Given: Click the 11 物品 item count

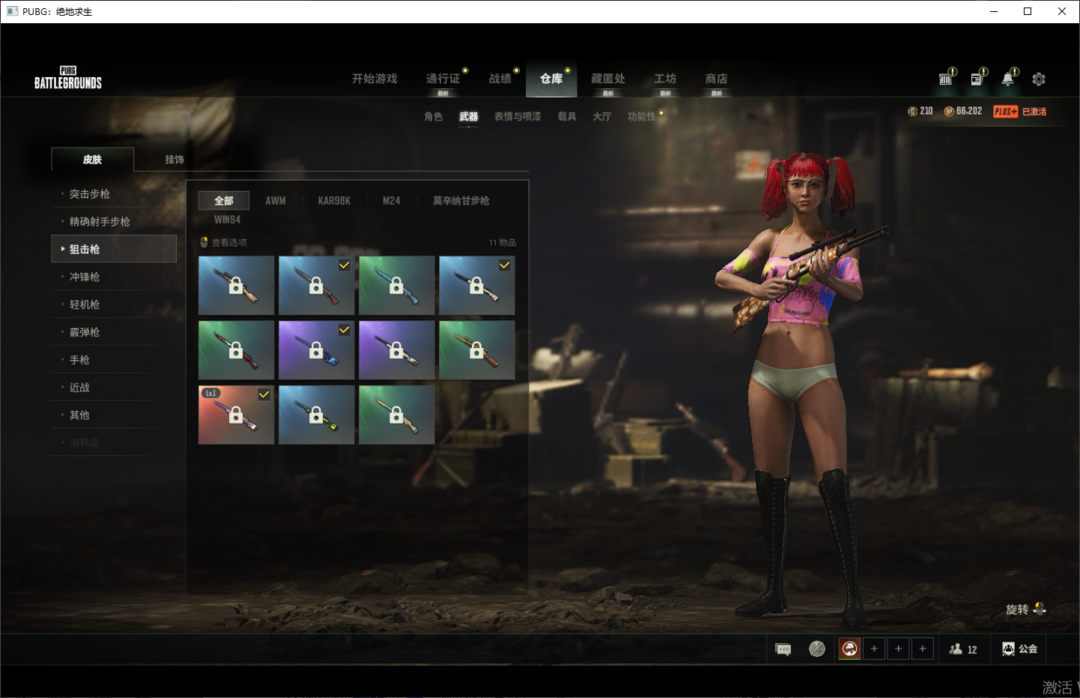Looking at the screenshot, I should coord(502,243).
